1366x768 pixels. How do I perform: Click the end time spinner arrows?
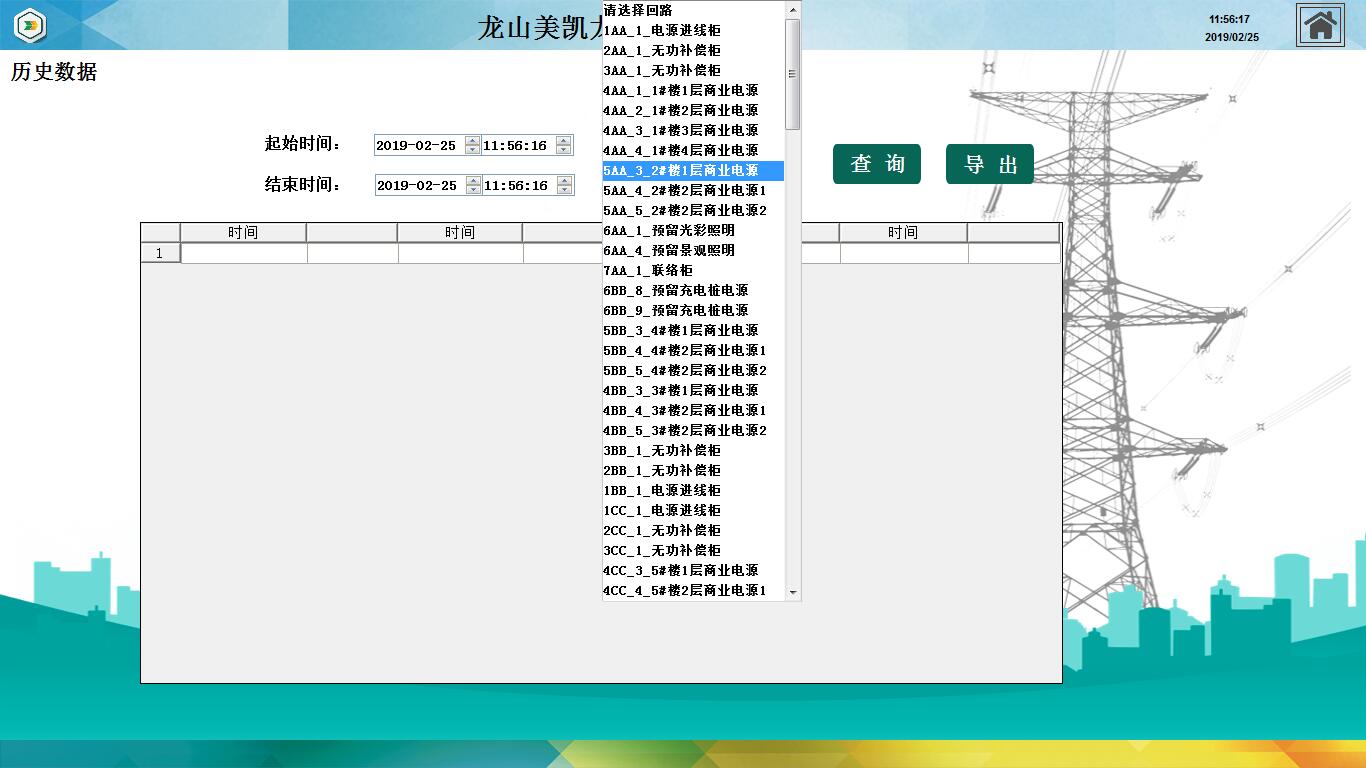tap(564, 186)
